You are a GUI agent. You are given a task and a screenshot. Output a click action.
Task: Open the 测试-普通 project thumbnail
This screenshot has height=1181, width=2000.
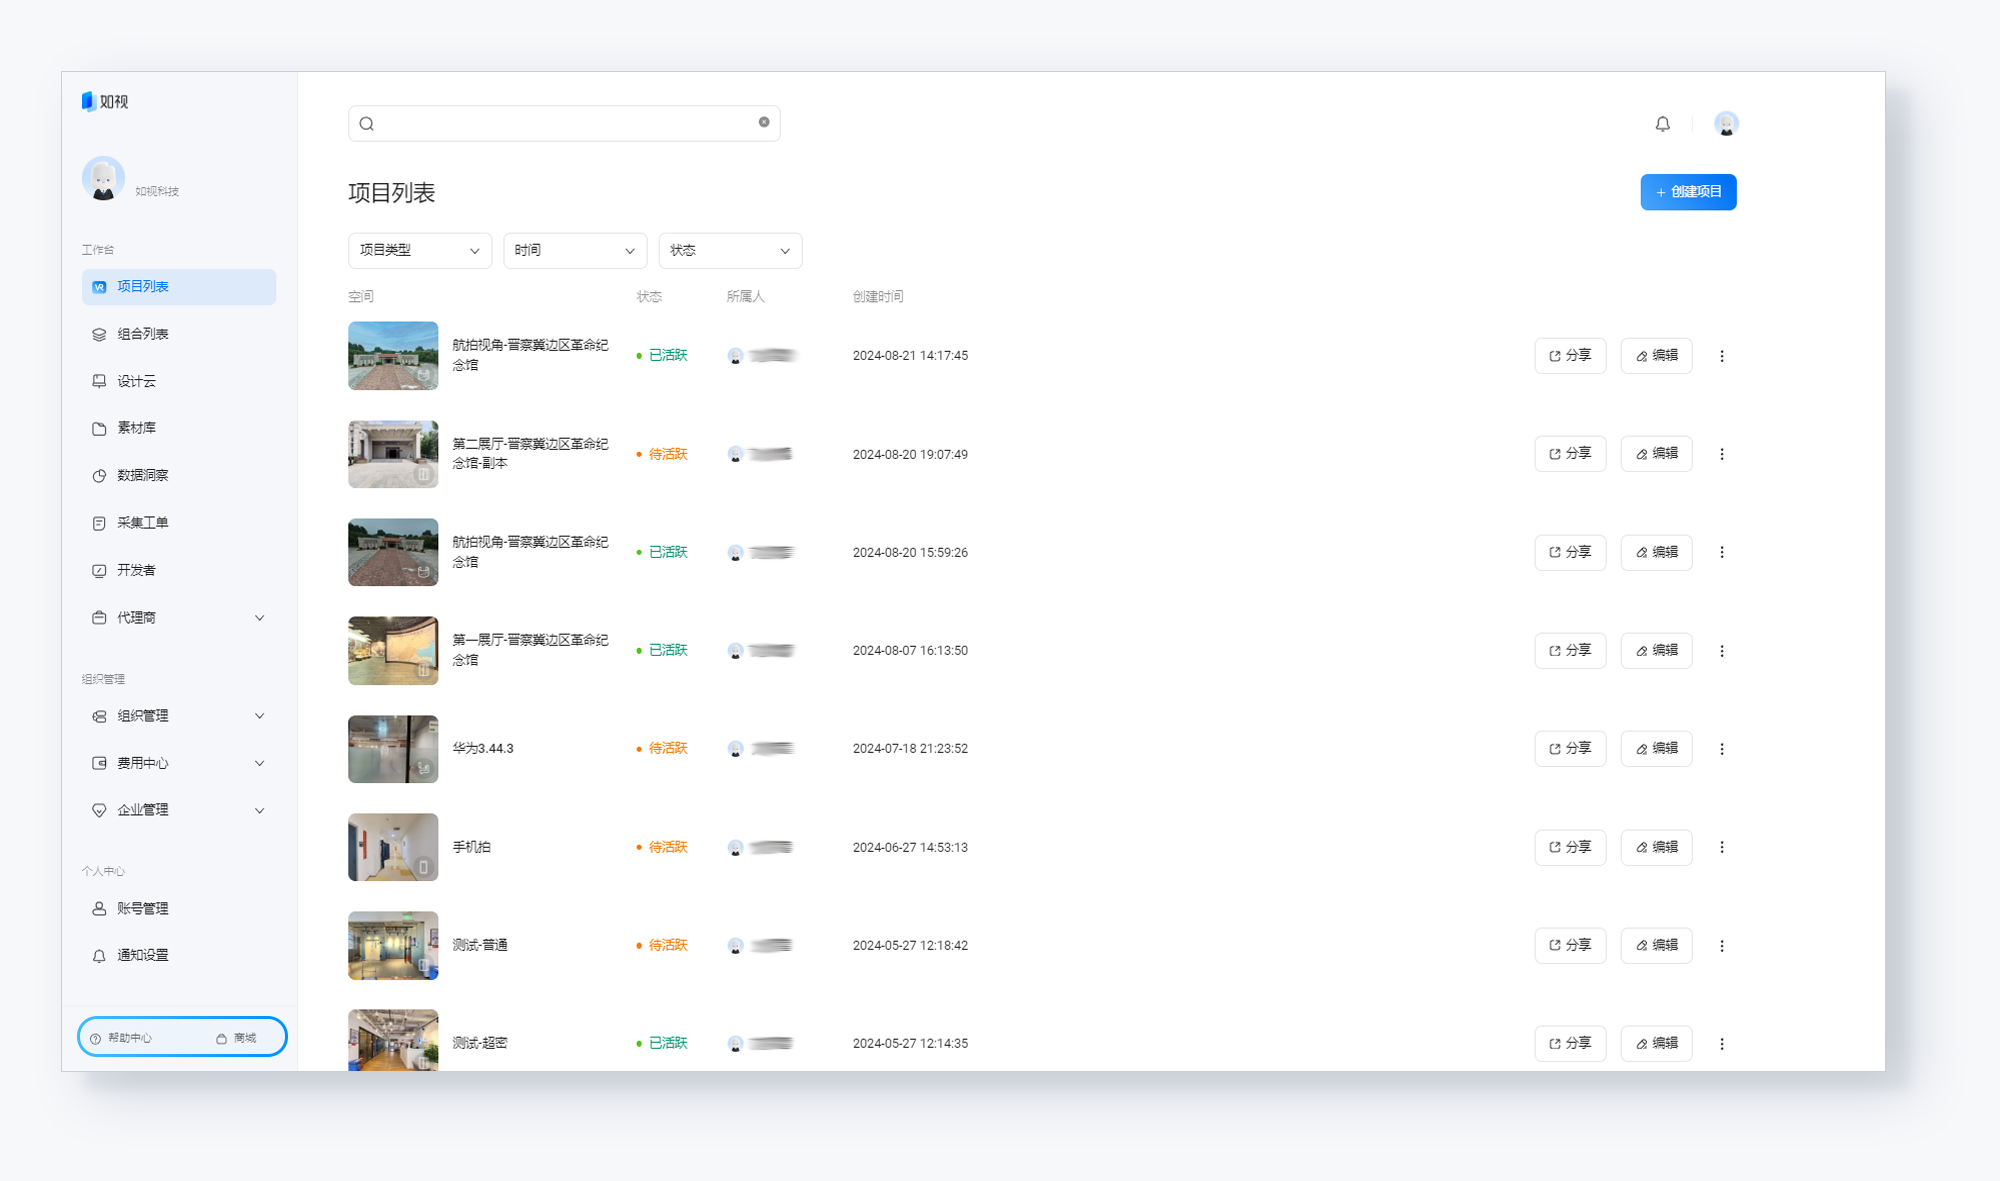click(x=393, y=946)
